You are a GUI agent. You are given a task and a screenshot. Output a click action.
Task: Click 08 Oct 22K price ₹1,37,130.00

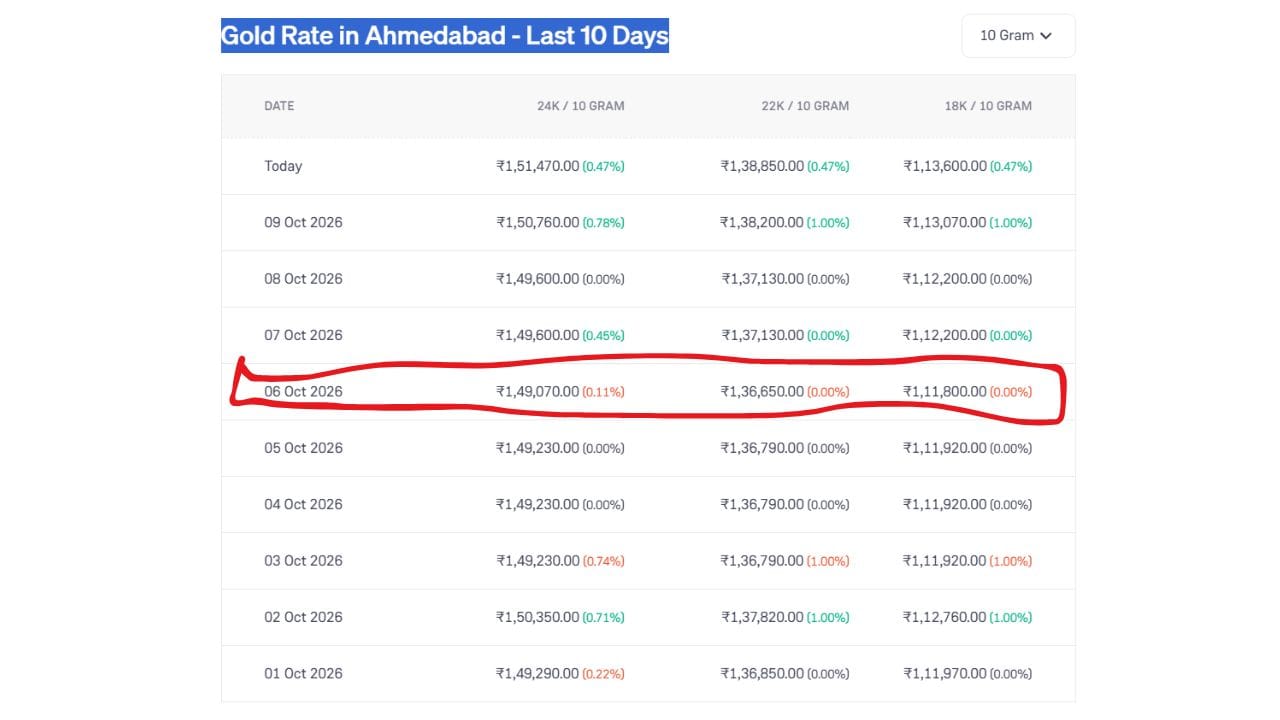pyautogui.click(x=762, y=279)
